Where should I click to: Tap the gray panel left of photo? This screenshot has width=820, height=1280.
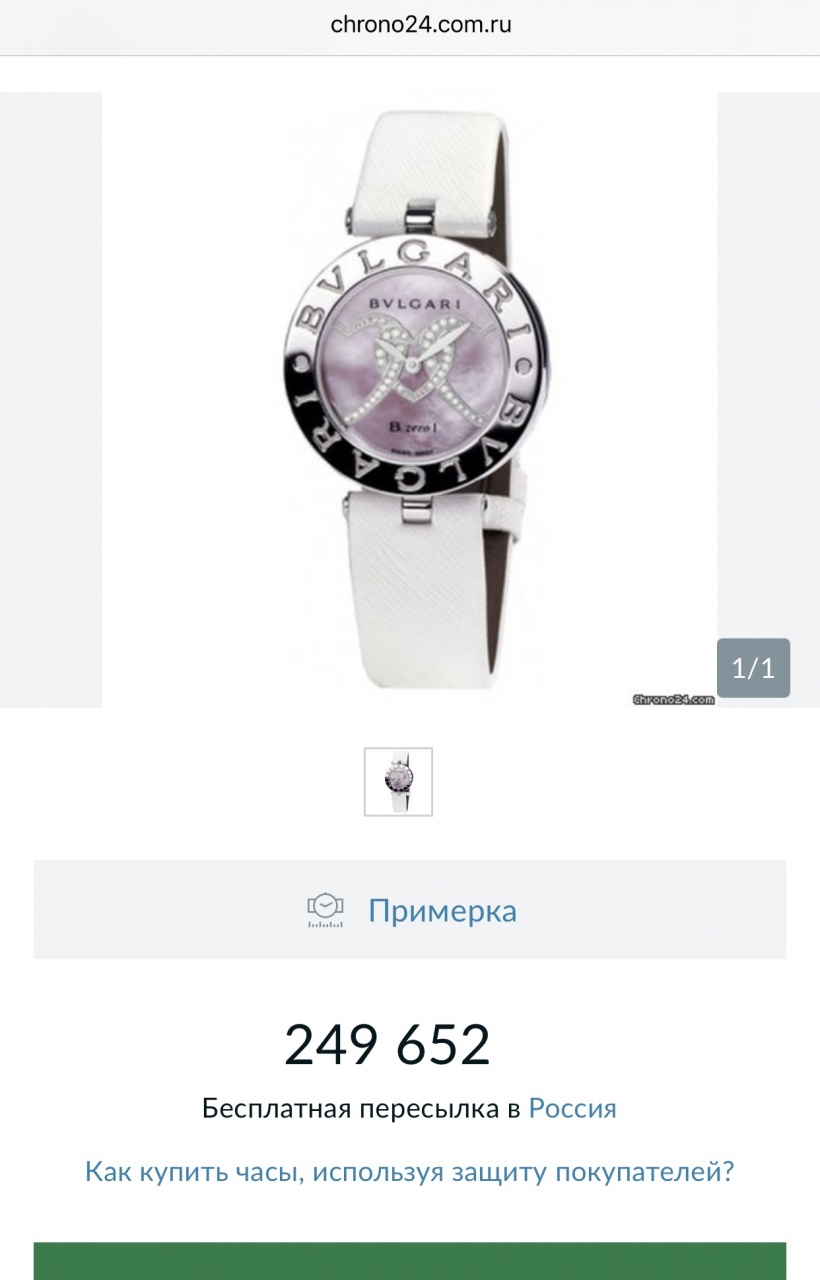(x=51, y=400)
